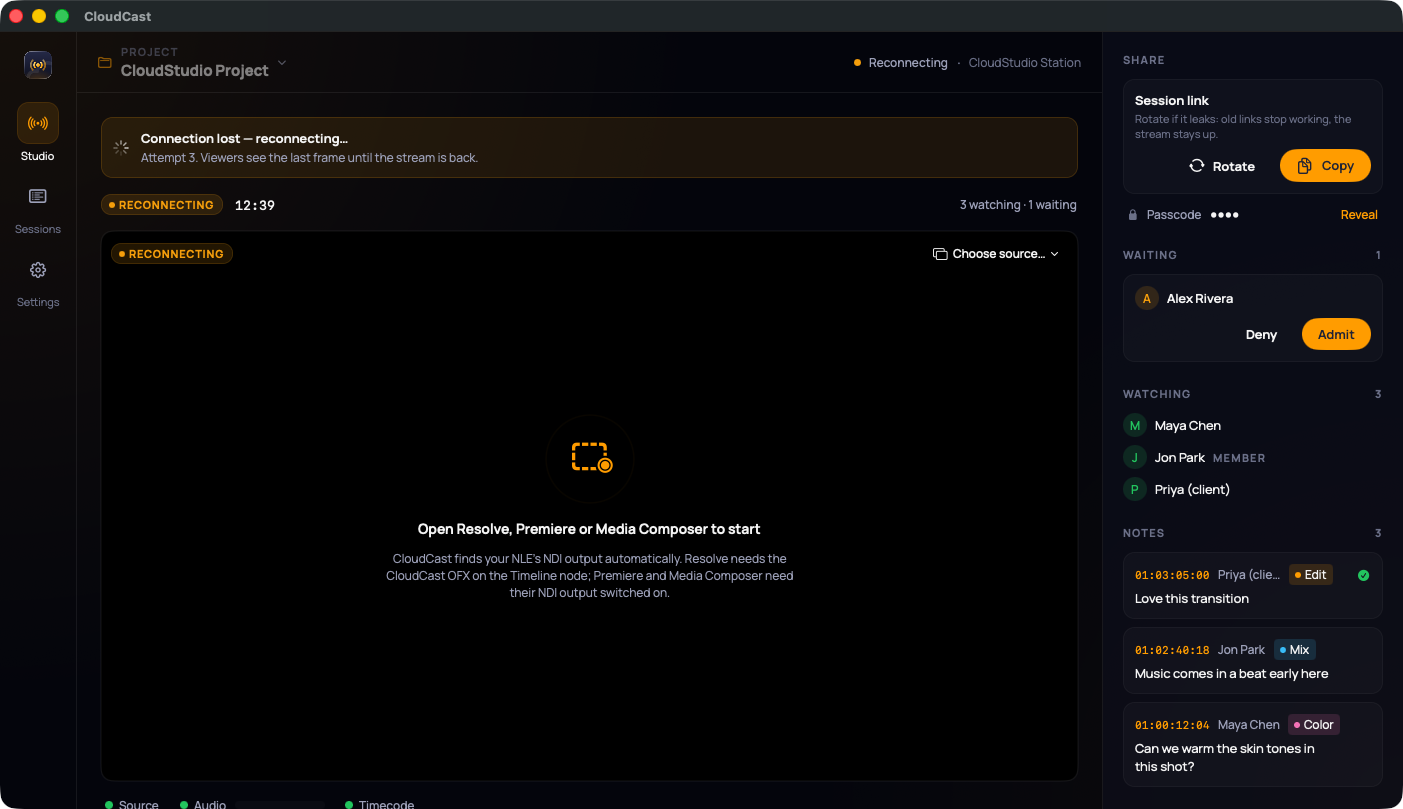This screenshot has height=809, width=1403.
Task: Jump to note timecode 01:03:05:00
Action: 1172,575
